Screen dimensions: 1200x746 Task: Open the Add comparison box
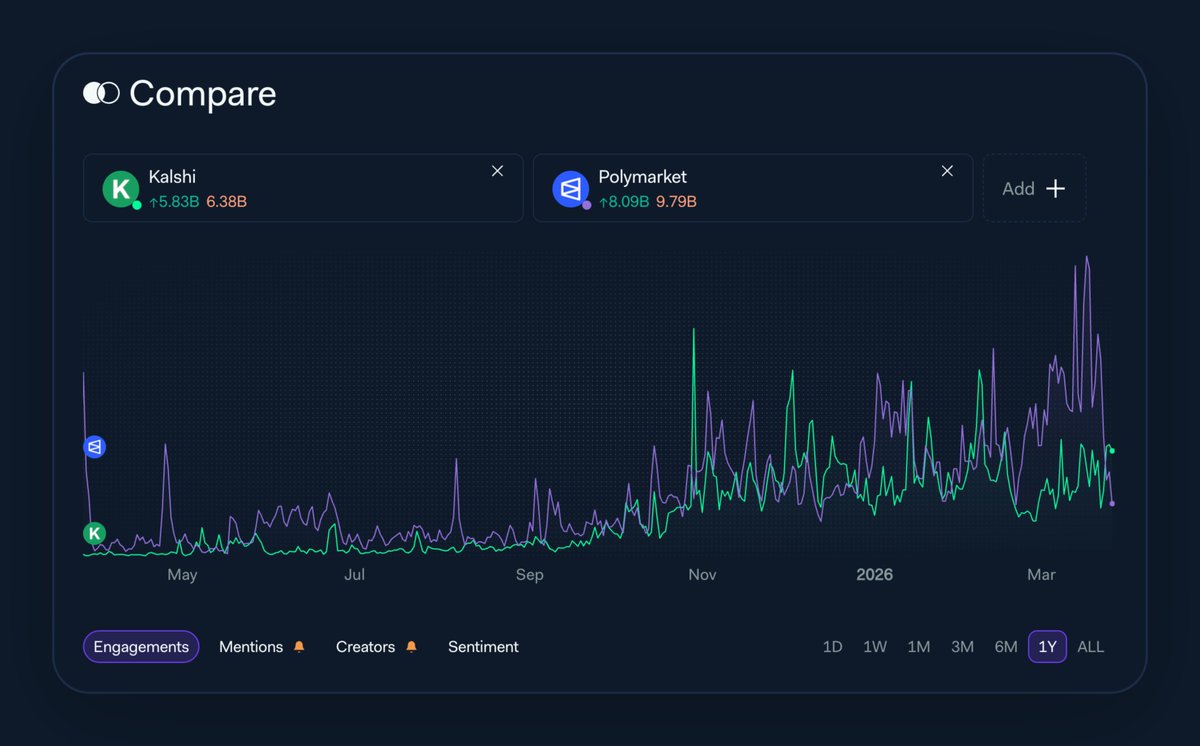coord(1034,188)
